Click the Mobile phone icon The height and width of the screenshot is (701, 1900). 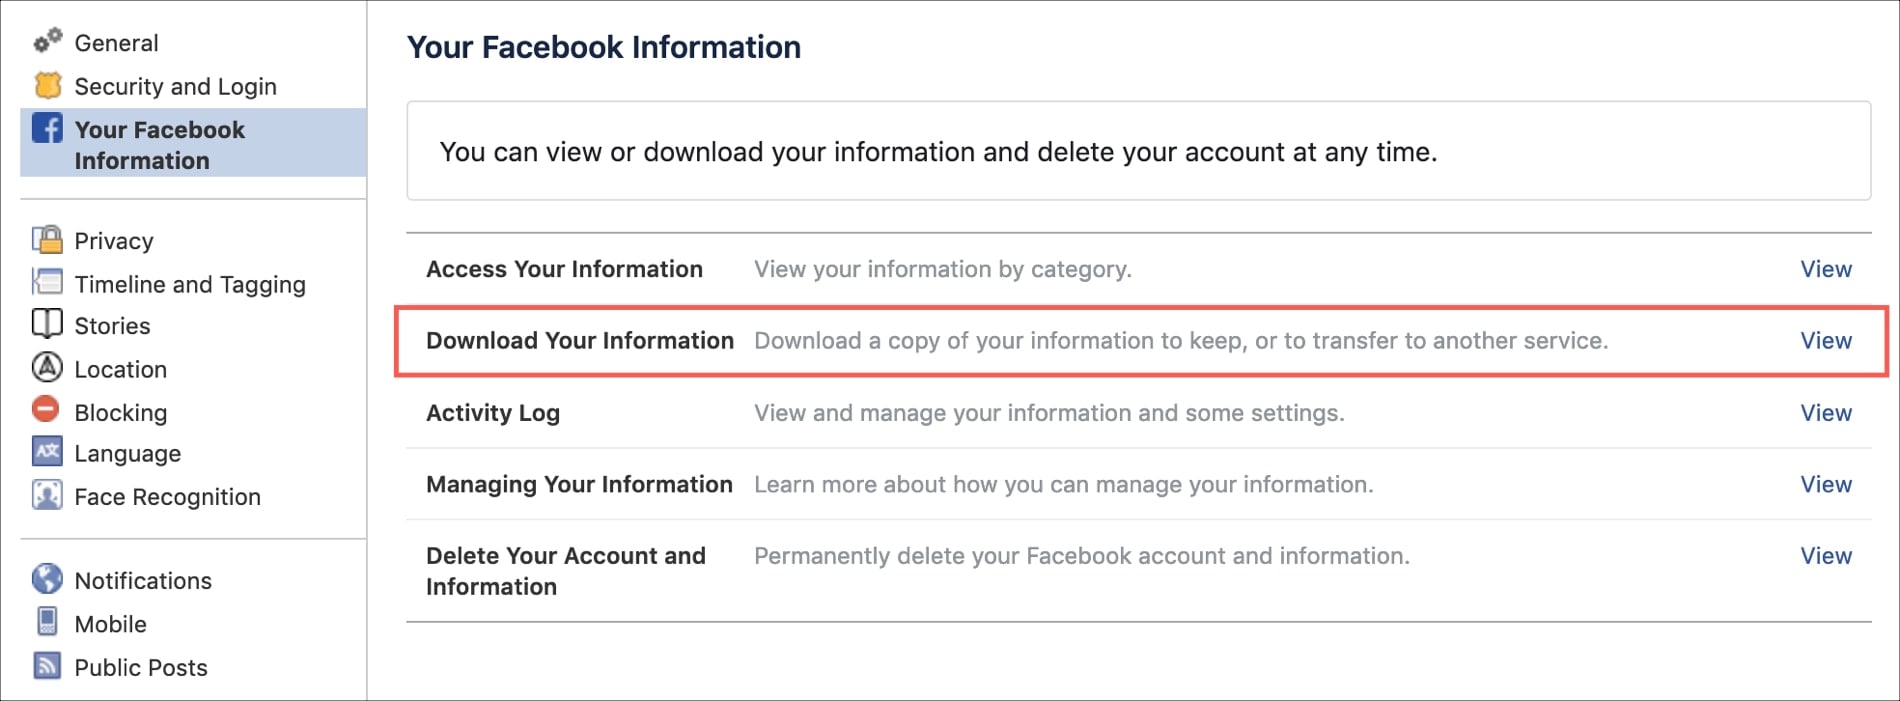(x=47, y=622)
